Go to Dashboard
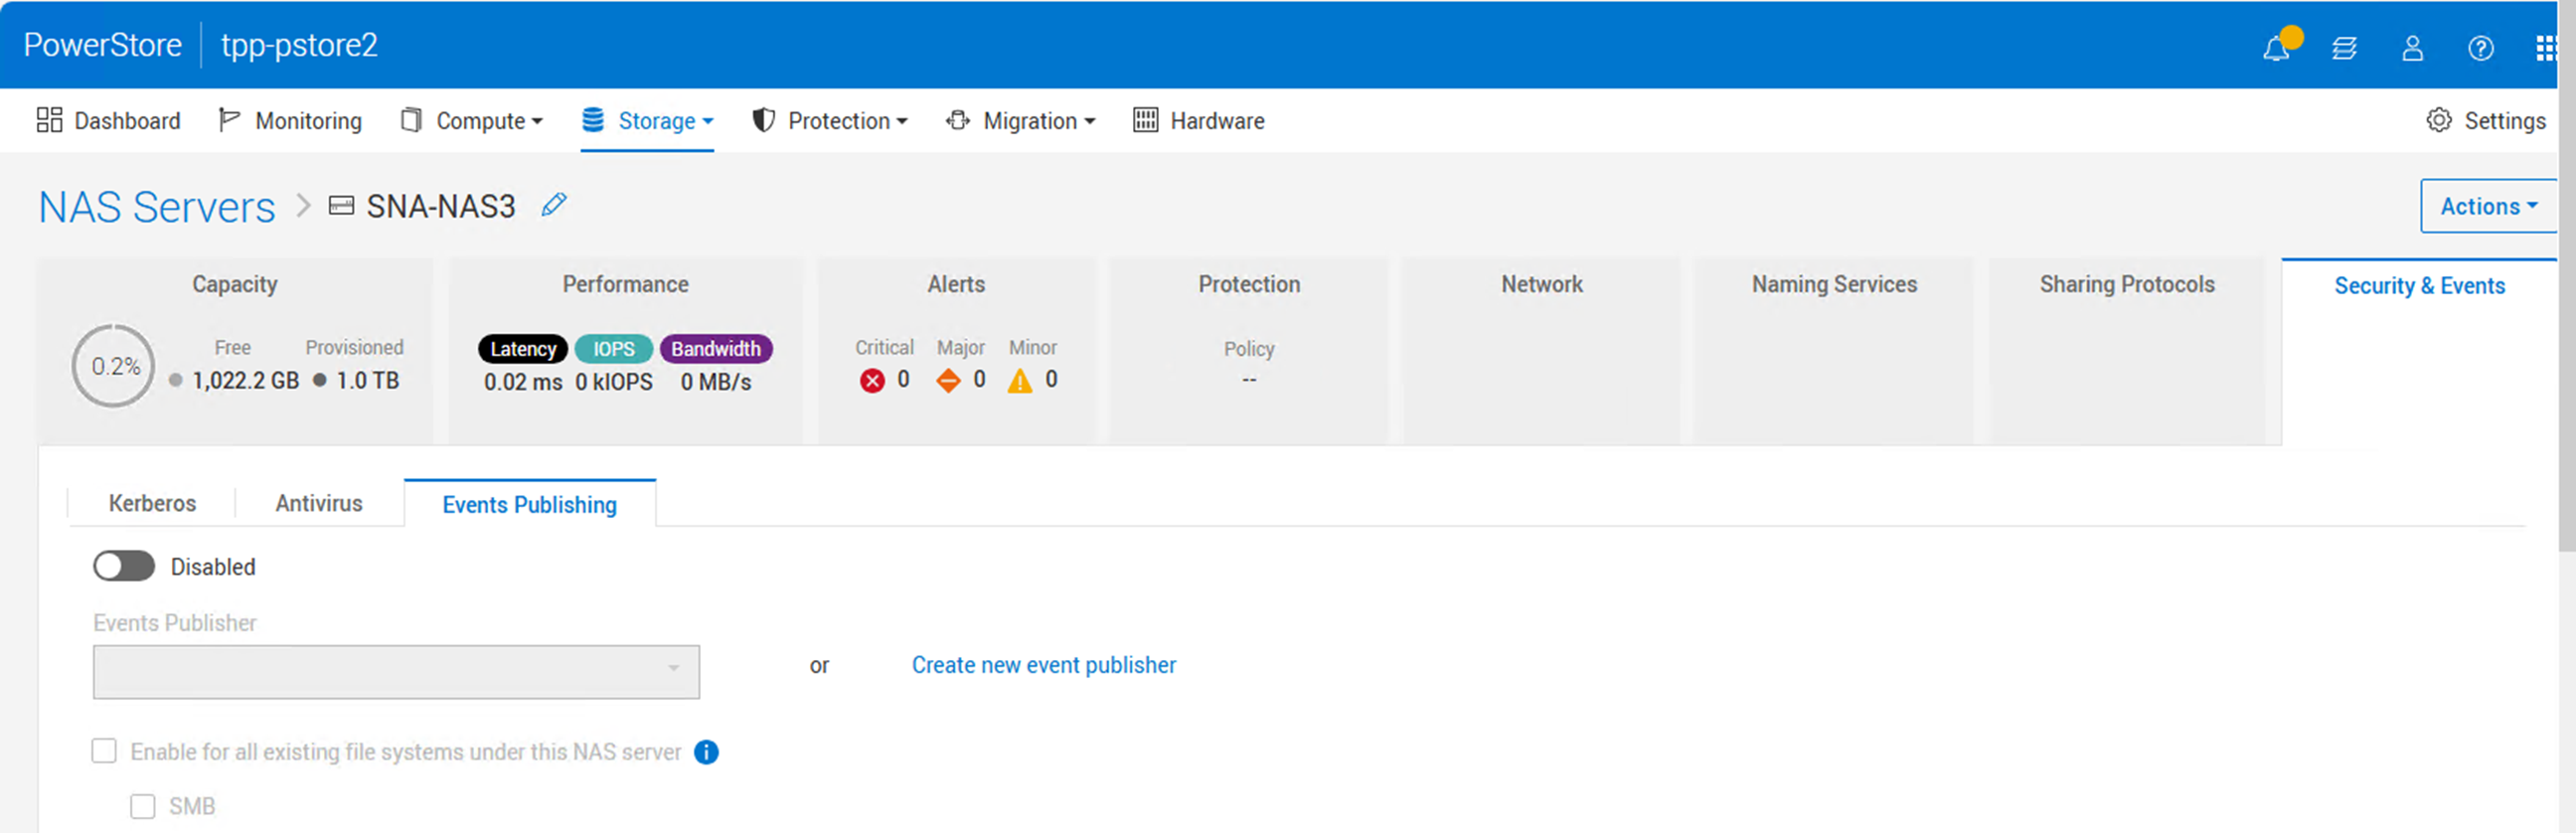 pos(109,121)
